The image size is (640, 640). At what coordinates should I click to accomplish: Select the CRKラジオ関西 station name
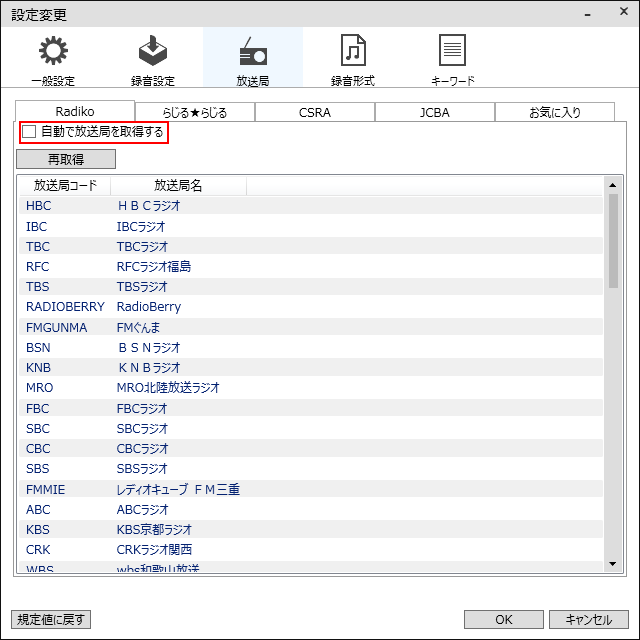coord(154,550)
